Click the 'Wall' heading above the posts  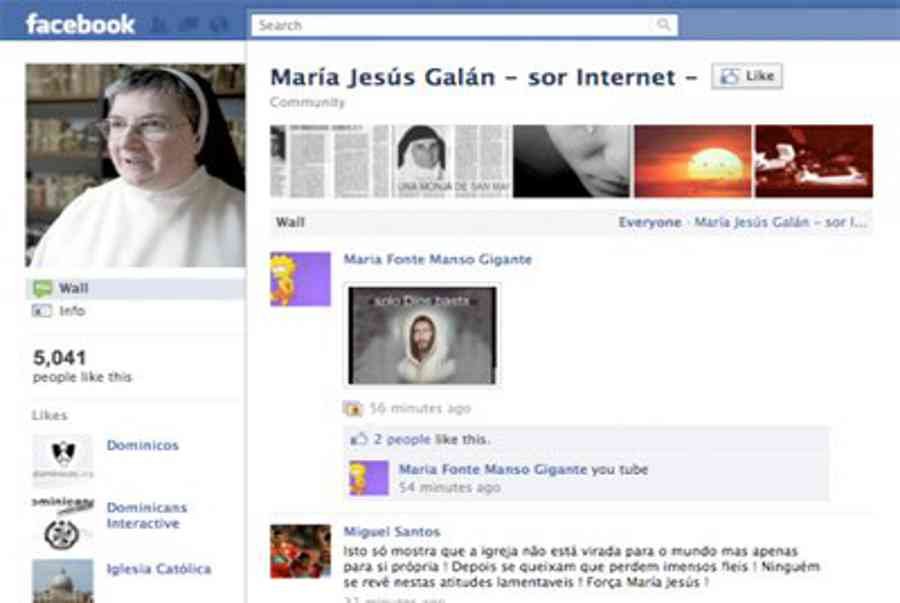tap(290, 223)
